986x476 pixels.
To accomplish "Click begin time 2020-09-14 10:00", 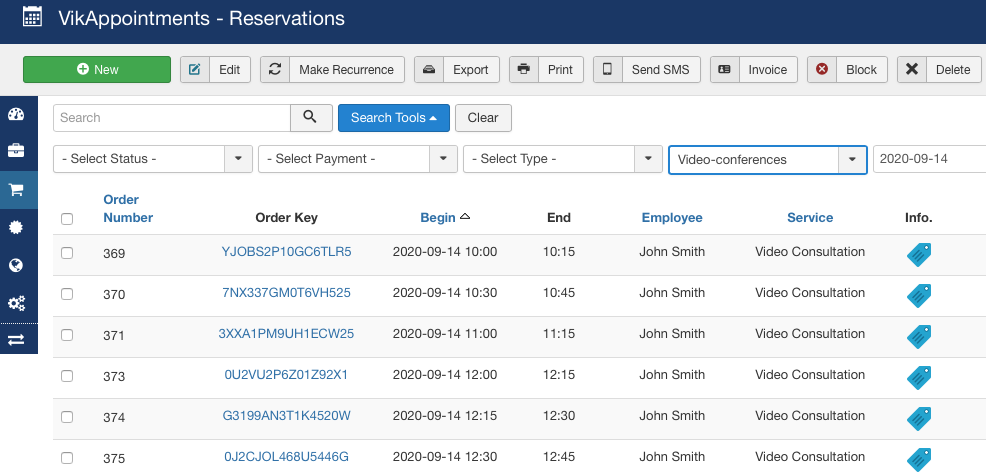I will coord(445,252).
